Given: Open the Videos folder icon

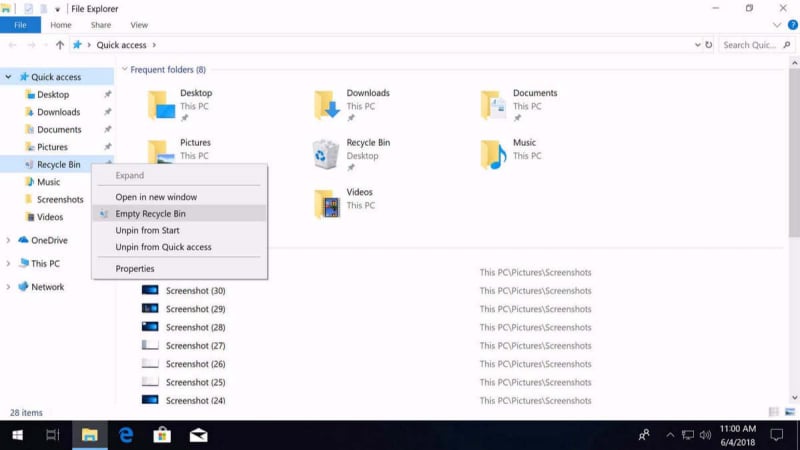Looking at the screenshot, I should pyautogui.click(x=326, y=203).
